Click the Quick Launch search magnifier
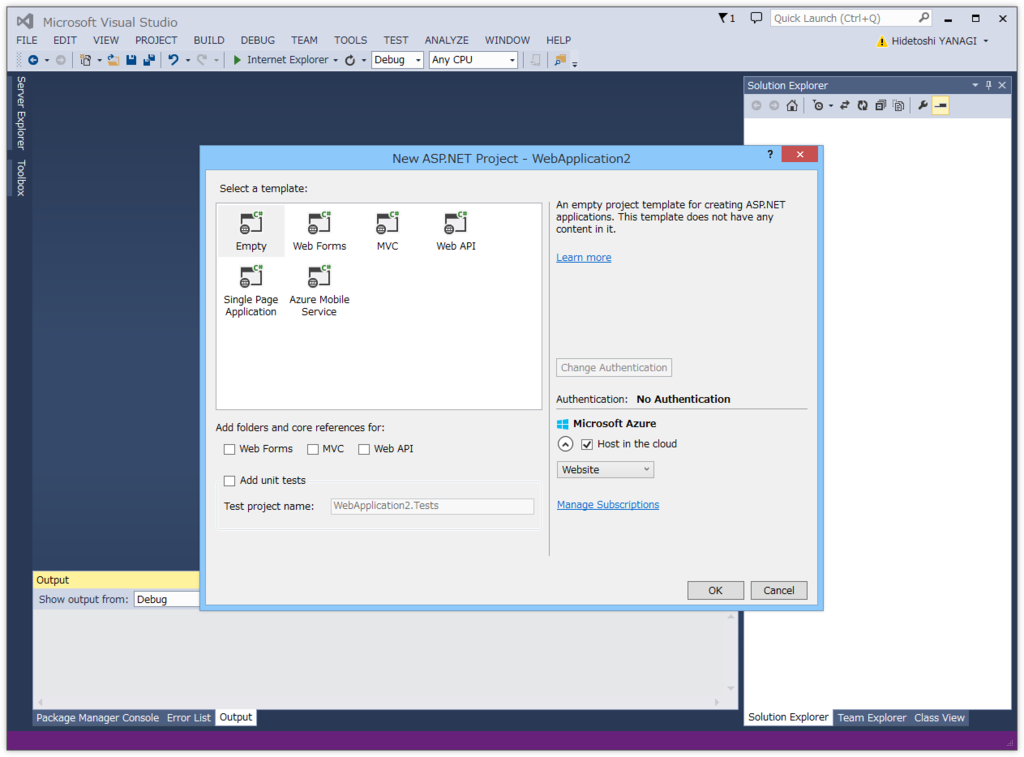This screenshot has width=1024, height=757. pyautogui.click(x=923, y=18)
